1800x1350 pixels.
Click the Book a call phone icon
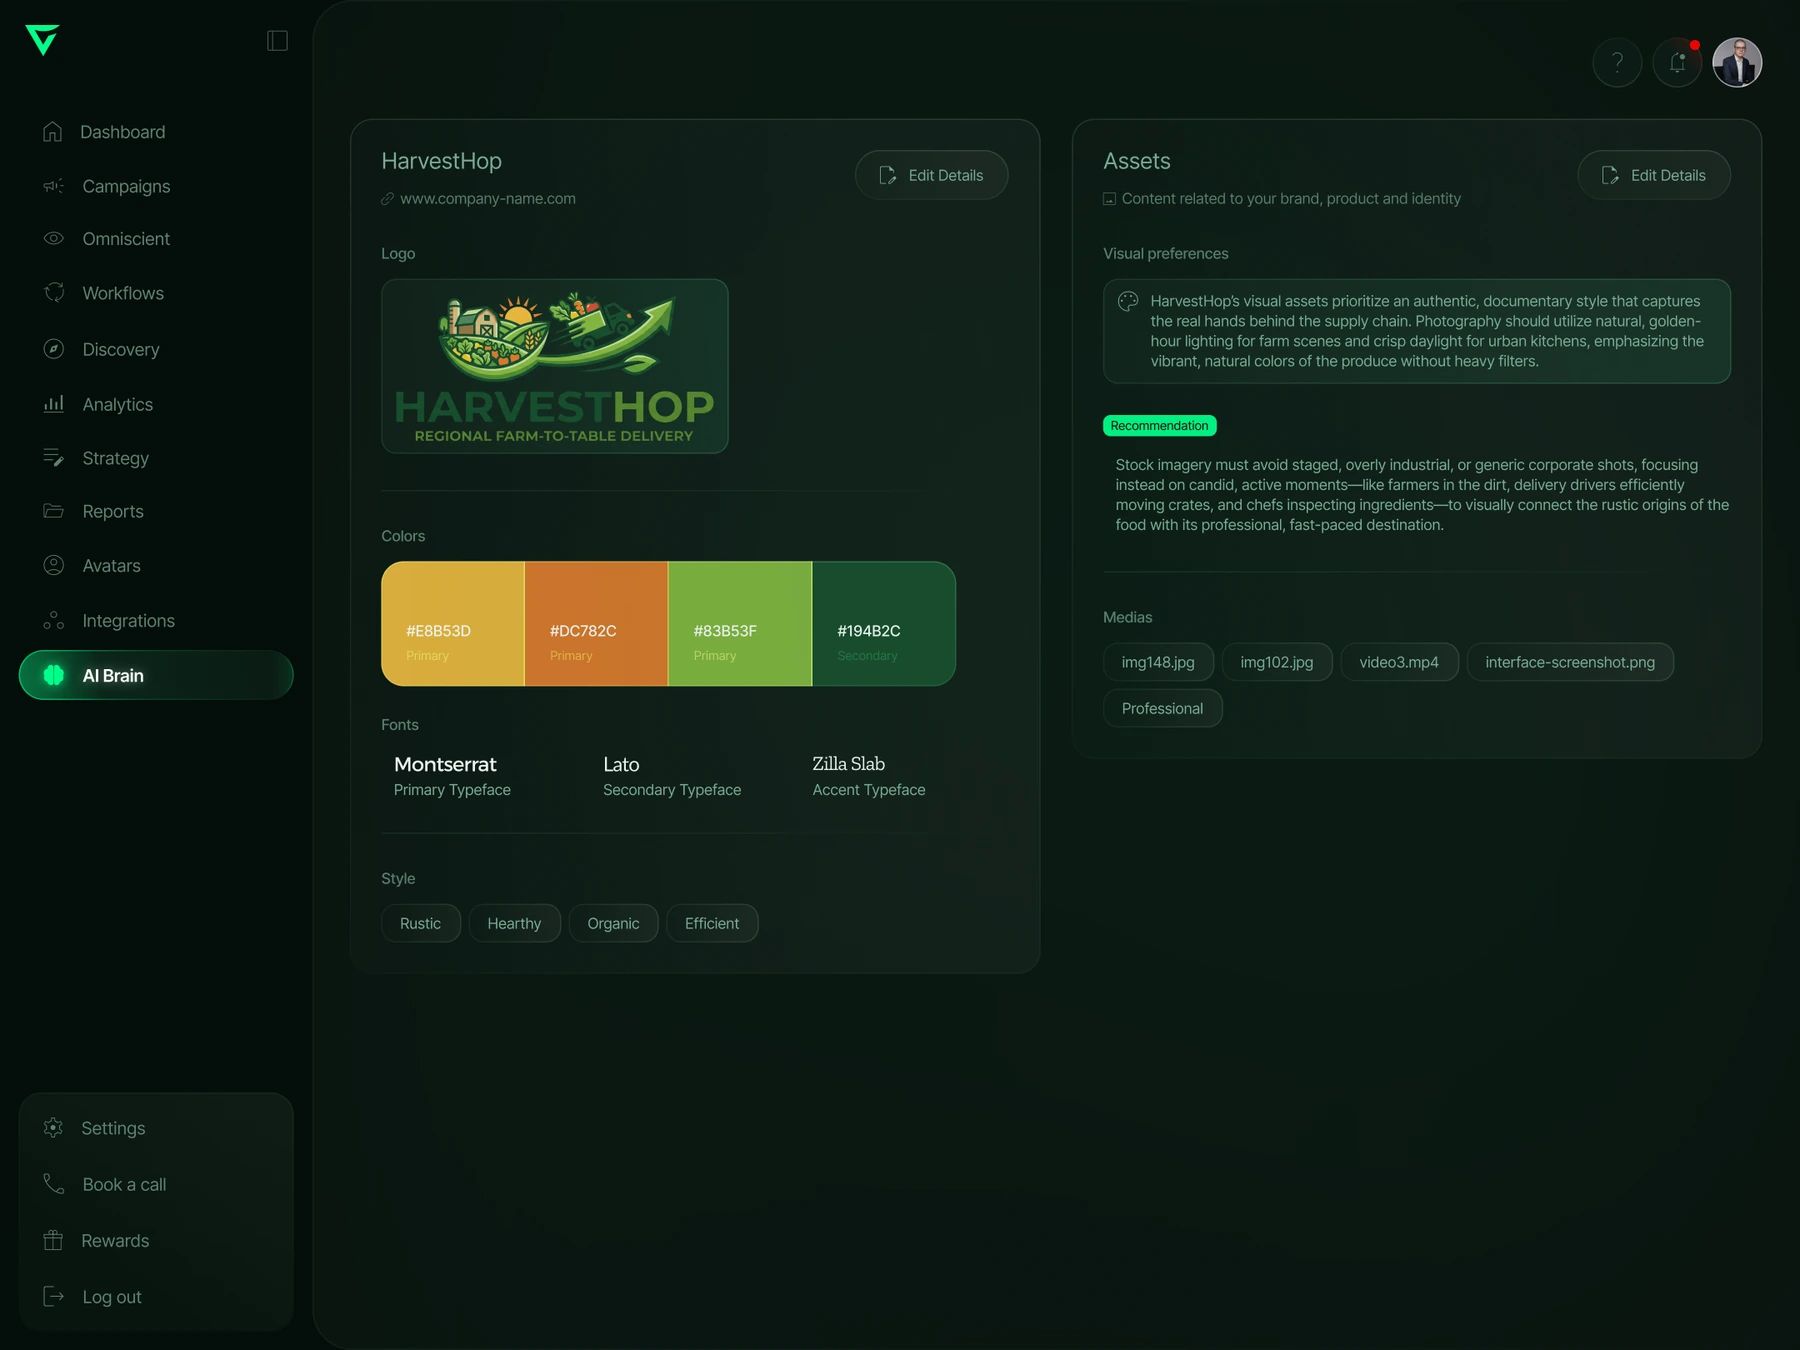tap(53, 1184)
